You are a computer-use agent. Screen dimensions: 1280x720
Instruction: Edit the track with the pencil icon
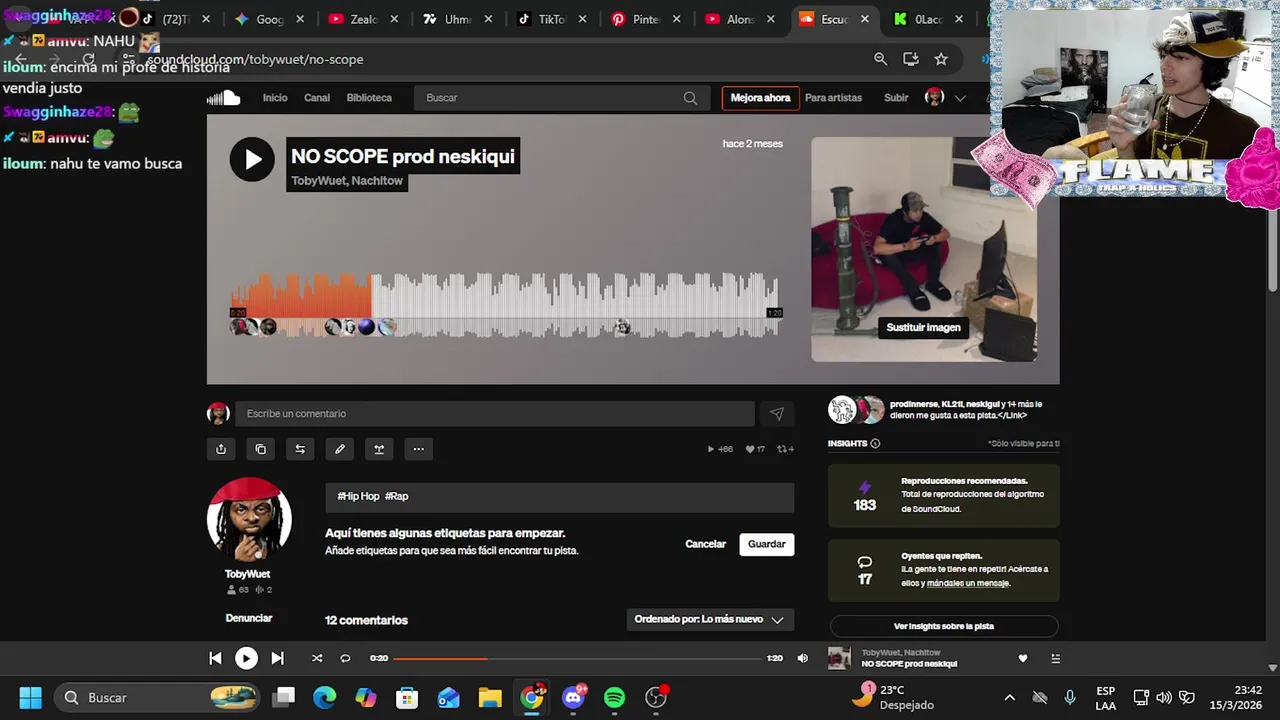click(340, 449)
